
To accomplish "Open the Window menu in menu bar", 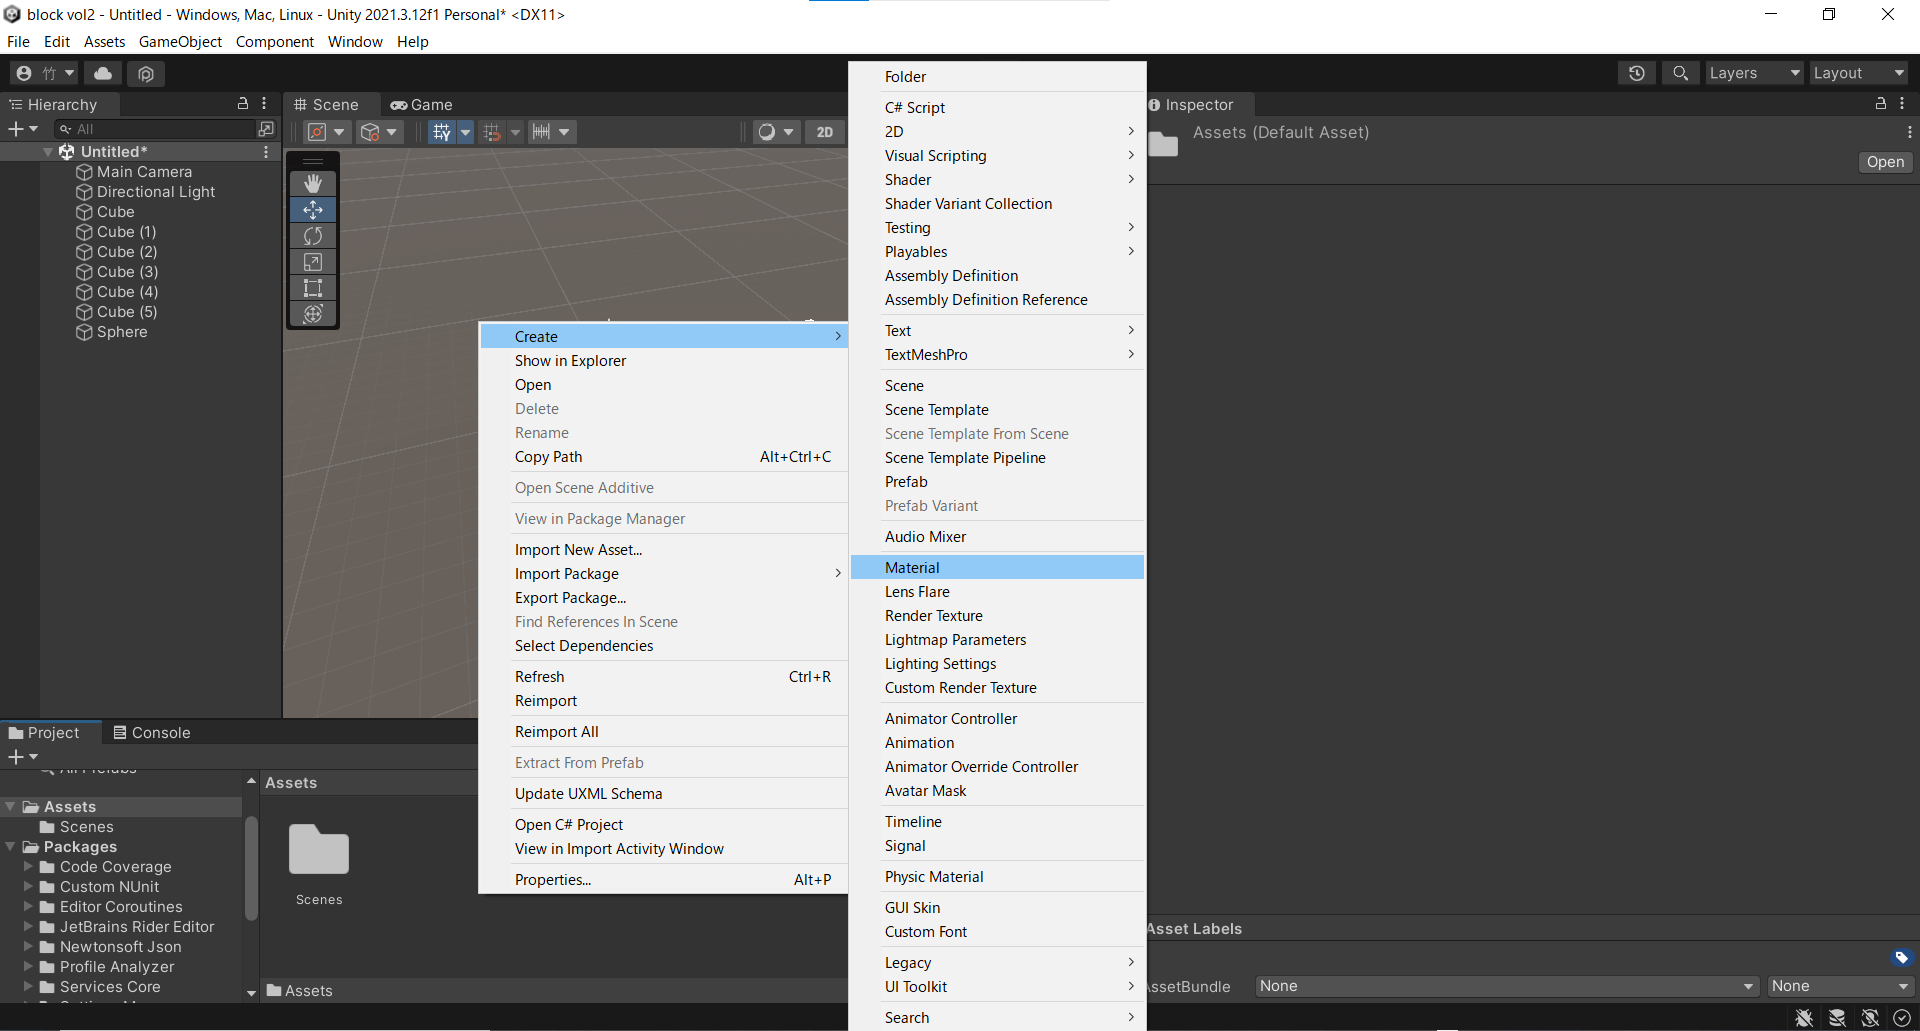I will pos(355,42).
